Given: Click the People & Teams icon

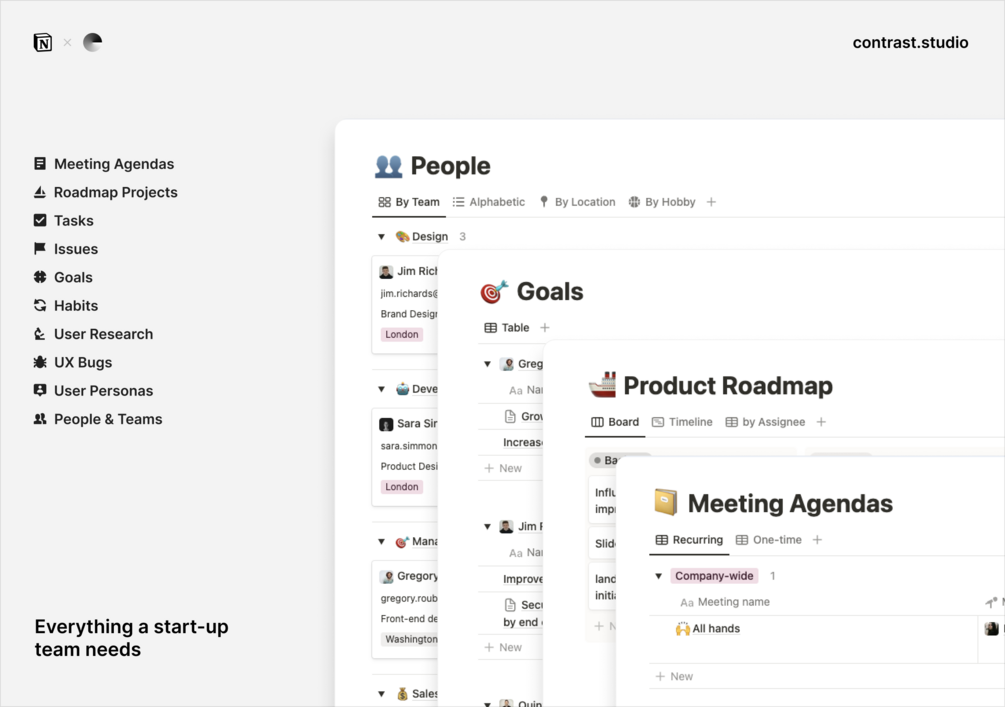Looking at the screenshot, I should 40,419.
